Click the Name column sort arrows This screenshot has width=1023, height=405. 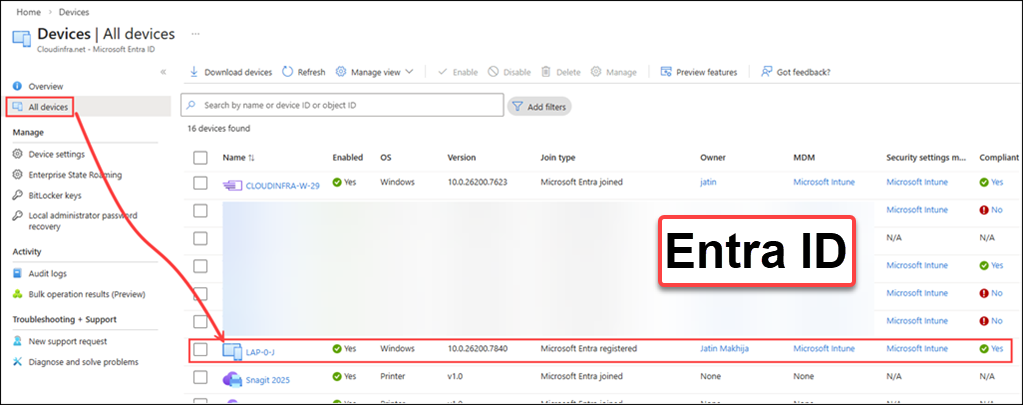[252, 158]
